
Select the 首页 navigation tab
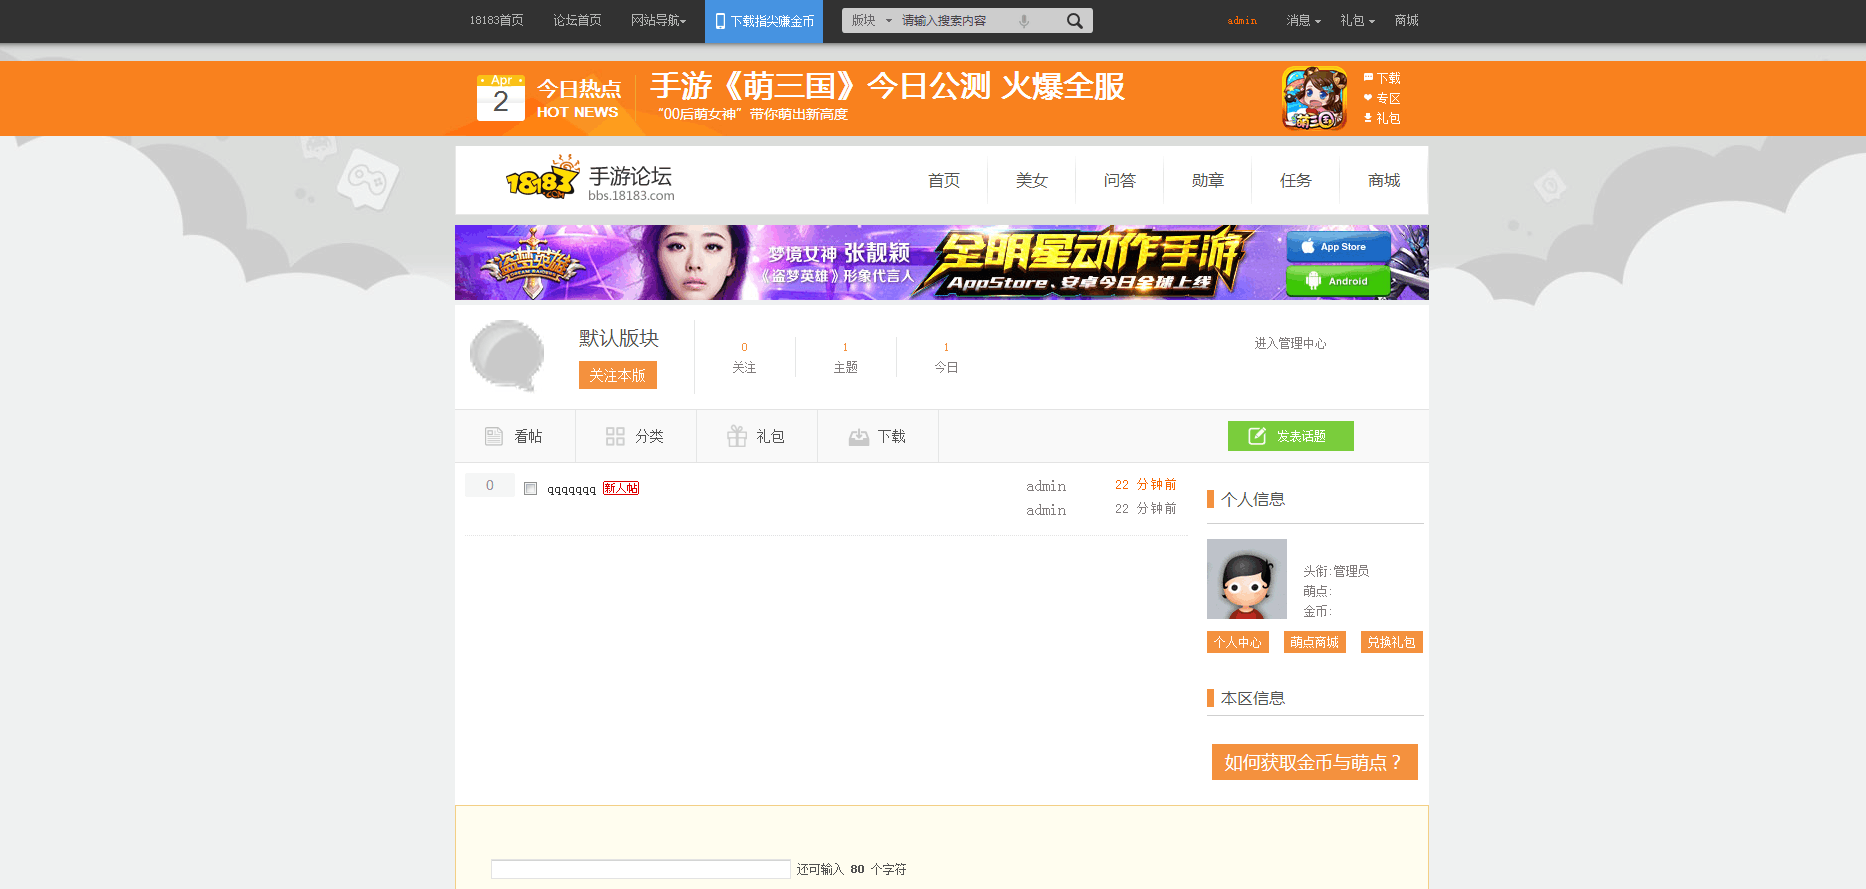pos(944,181)
